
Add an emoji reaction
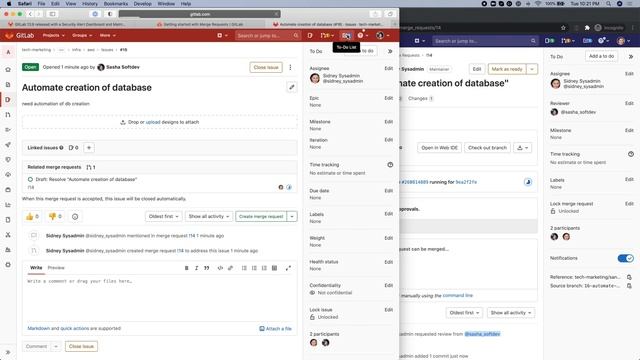click(x=75, y=217)
